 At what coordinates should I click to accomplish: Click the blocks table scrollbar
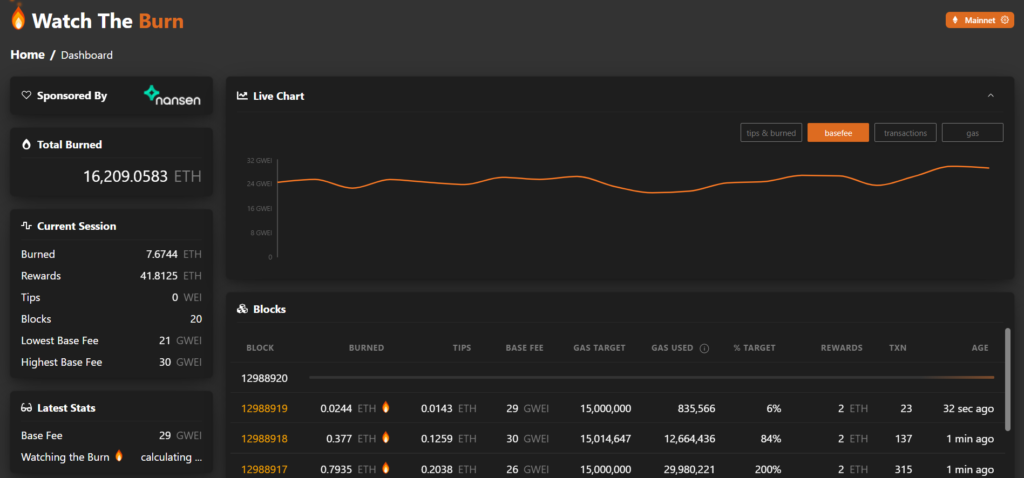(x=1006, y=370)
